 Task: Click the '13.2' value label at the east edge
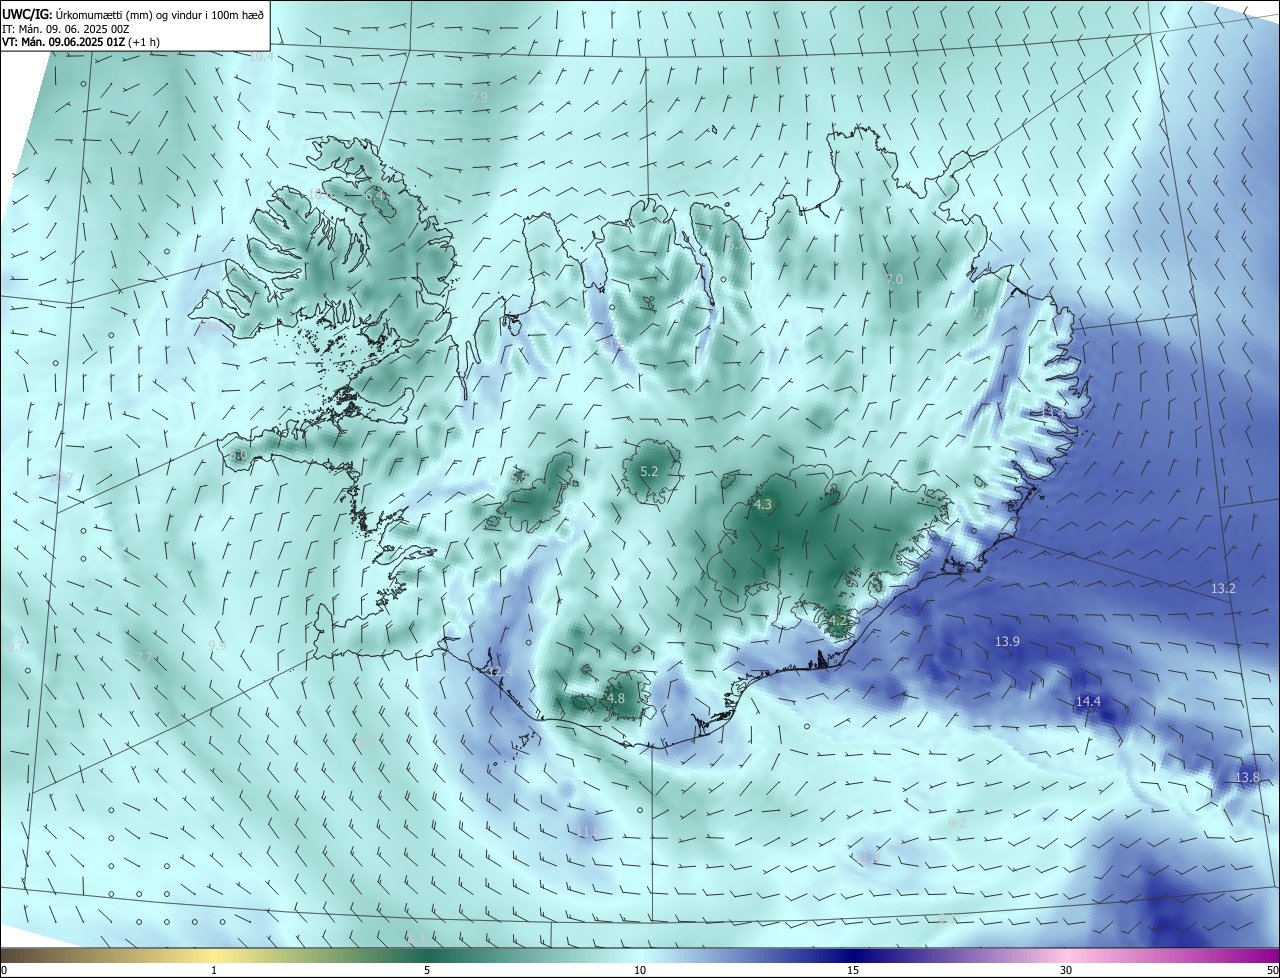[x=1223, y=588]
